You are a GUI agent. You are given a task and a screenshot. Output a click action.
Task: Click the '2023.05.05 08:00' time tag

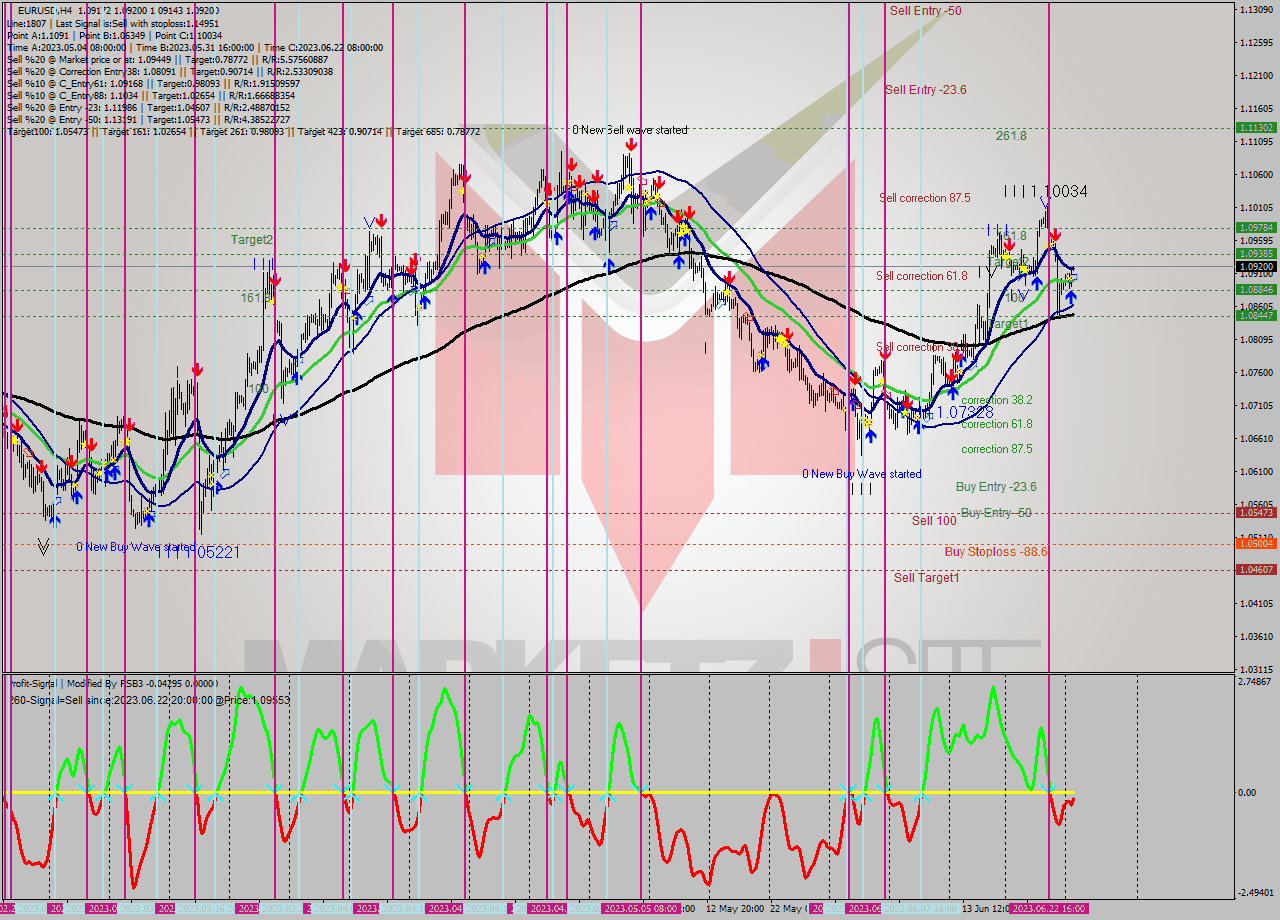(x=642, y=909)
